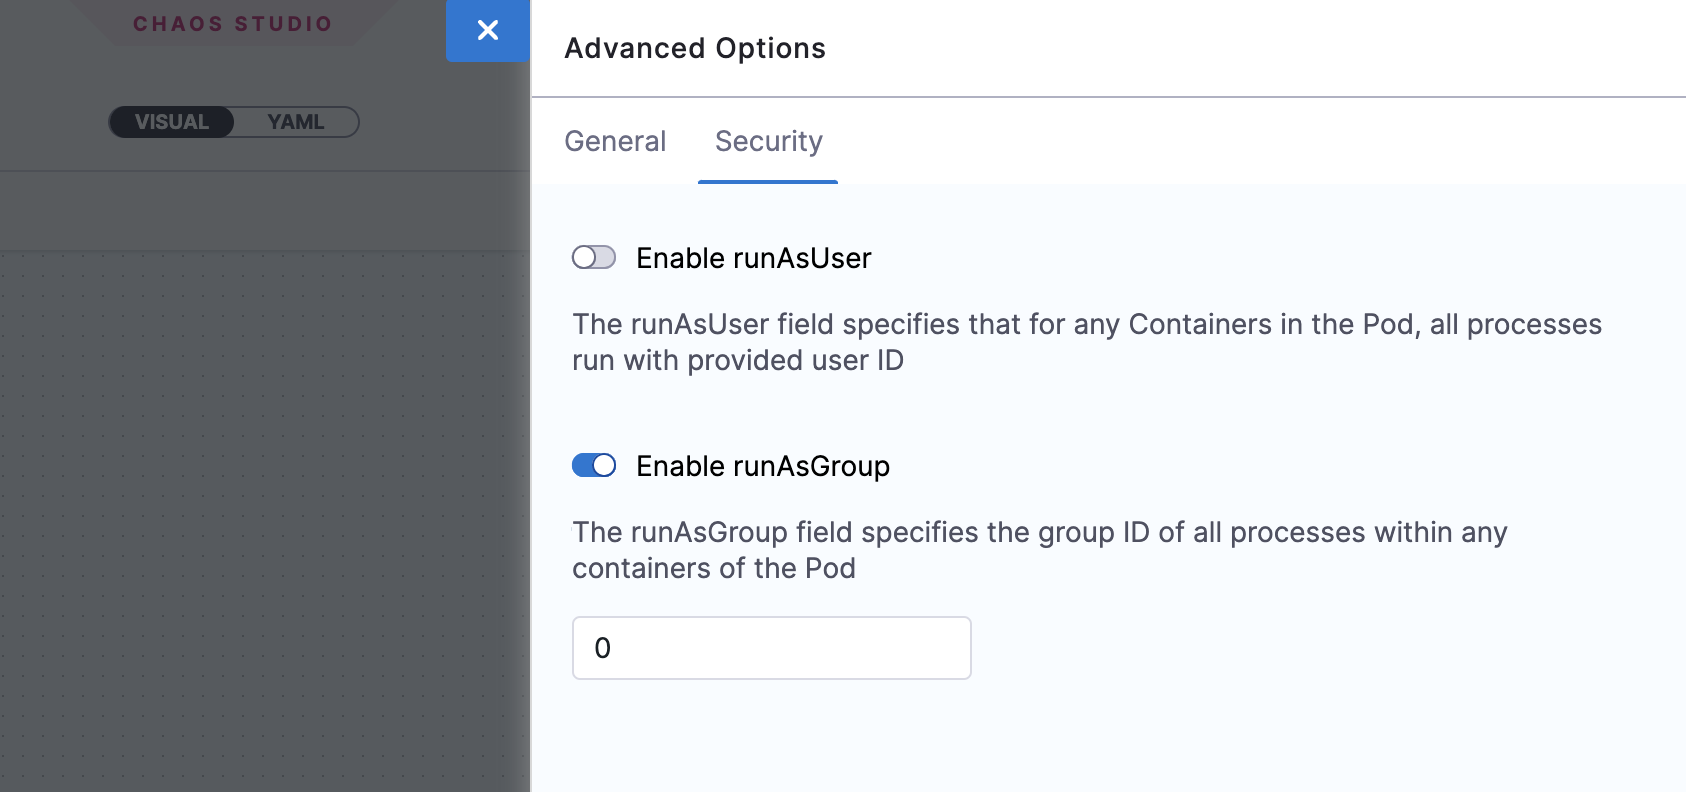Viewport: 1686px width, 792px height.
Task: Click the white knob on runAsGroup toggle
Action: (604, 466)
